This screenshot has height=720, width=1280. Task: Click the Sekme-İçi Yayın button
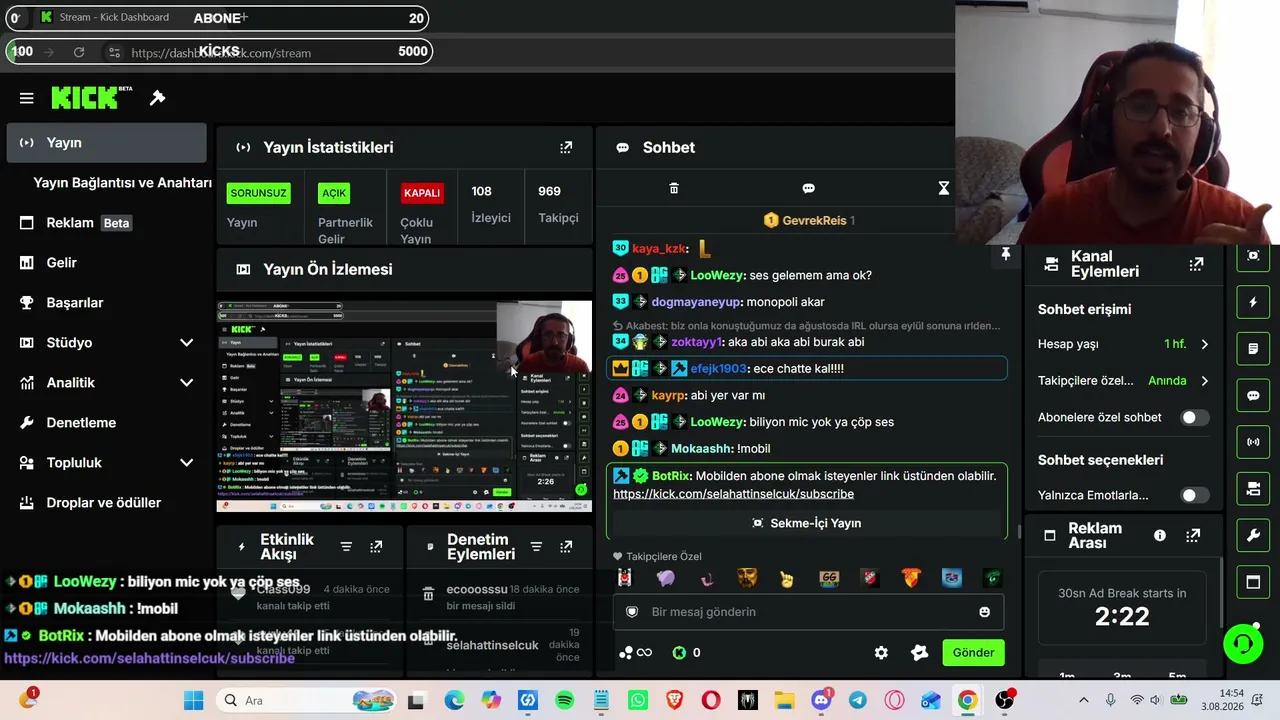(x=807, y=523)
